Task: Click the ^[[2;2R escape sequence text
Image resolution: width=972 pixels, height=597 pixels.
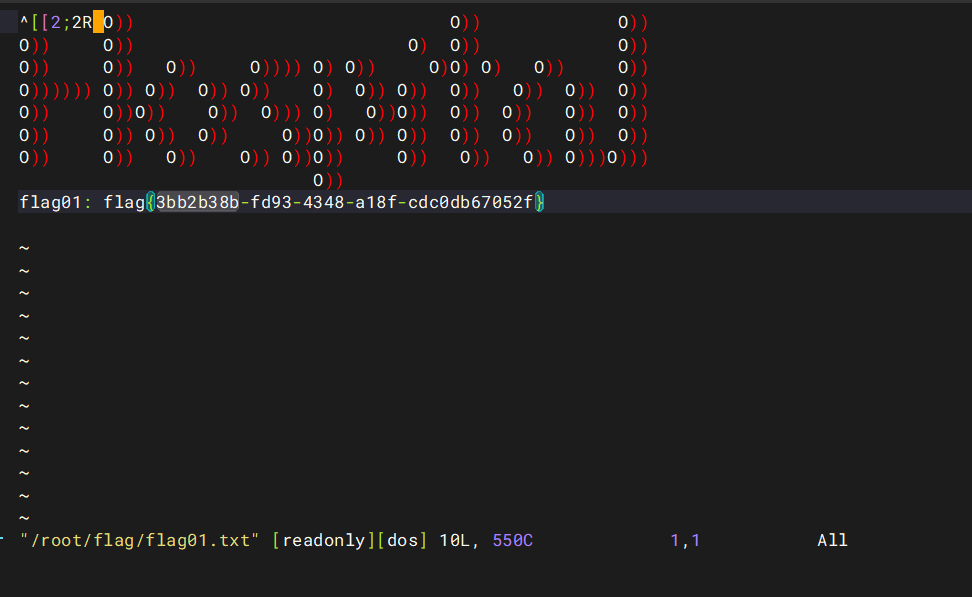Action: [x=55, y=22]
